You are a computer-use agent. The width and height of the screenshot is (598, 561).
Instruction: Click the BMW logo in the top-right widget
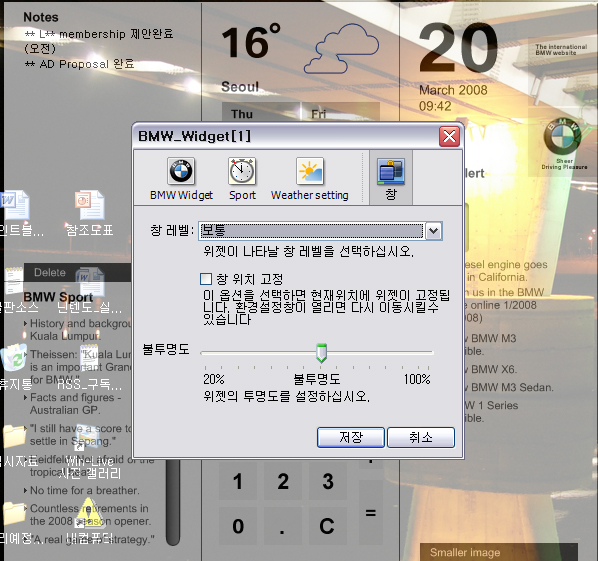coord(562,136)
